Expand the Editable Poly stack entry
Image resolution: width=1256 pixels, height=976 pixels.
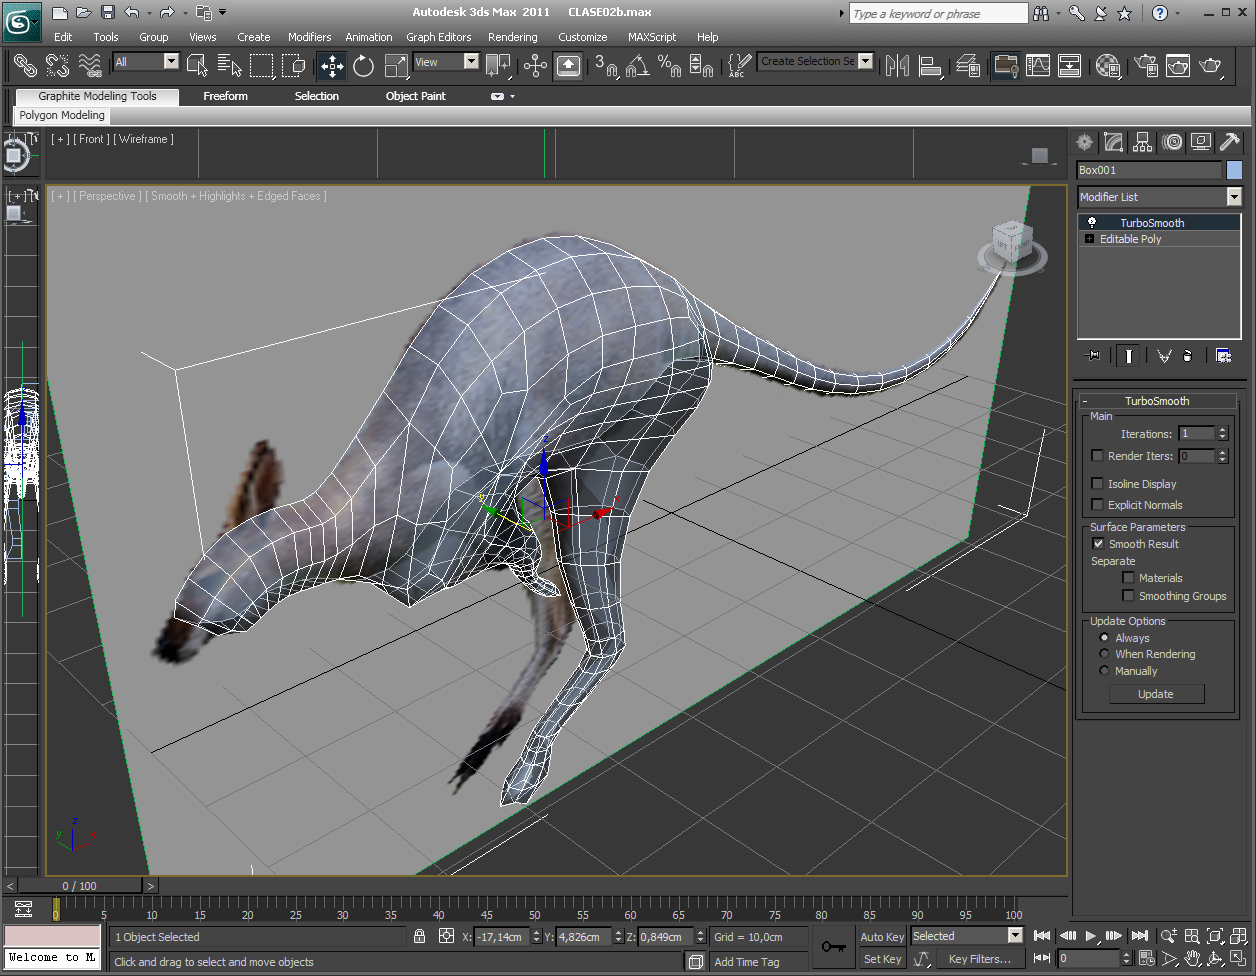(x=1089, y=239)
